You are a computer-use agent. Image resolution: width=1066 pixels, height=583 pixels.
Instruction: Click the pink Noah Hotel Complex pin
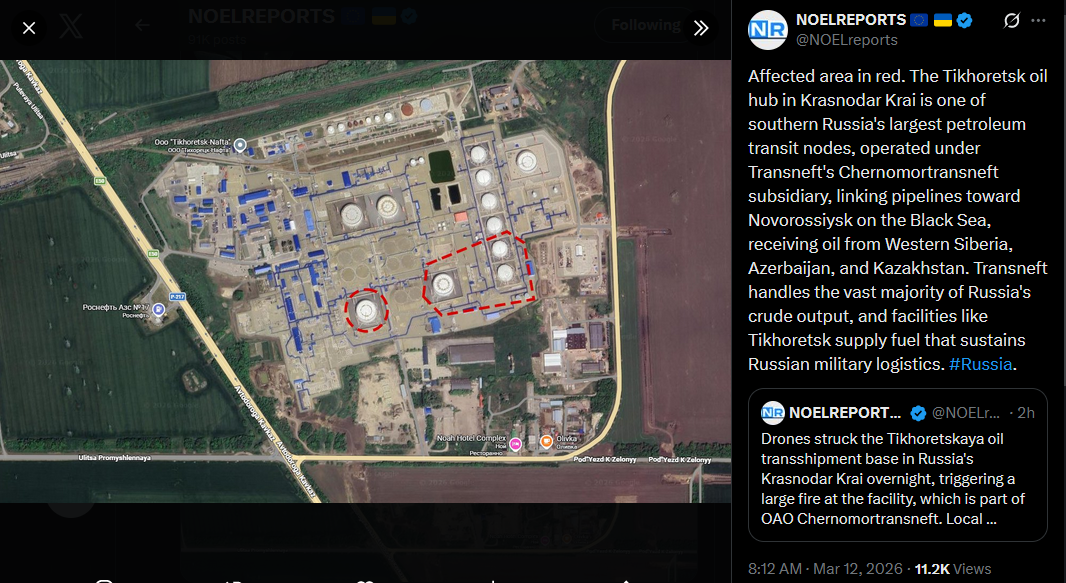click(515, 444)
